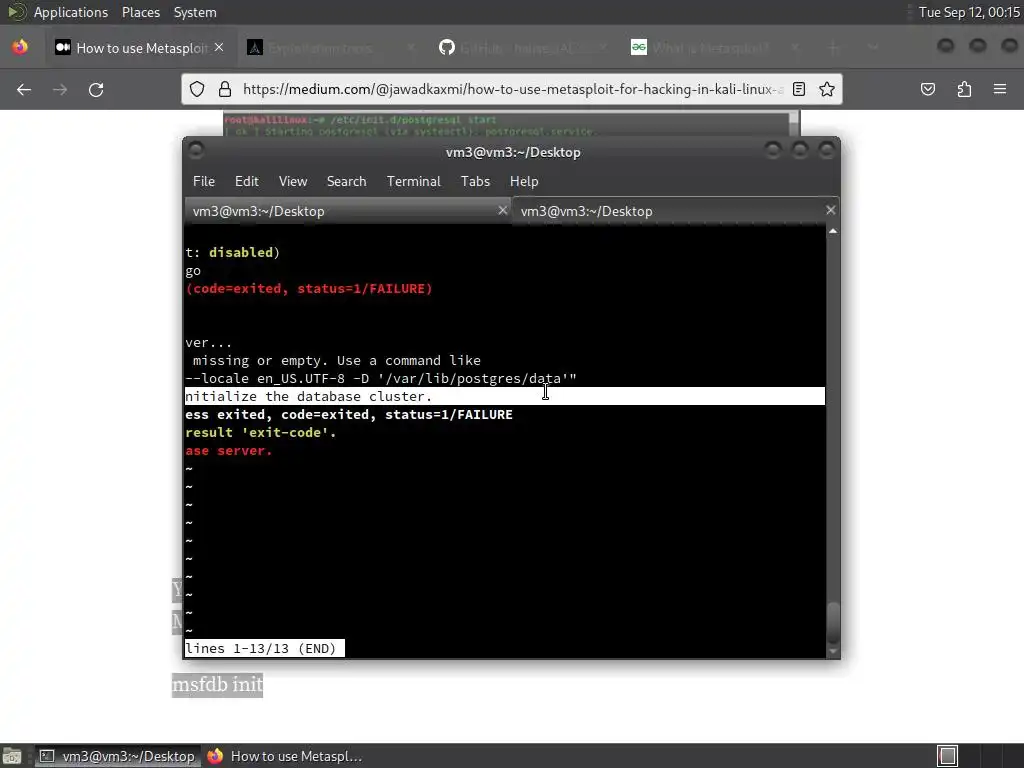Open the Pocket save icon

[928, 89]
